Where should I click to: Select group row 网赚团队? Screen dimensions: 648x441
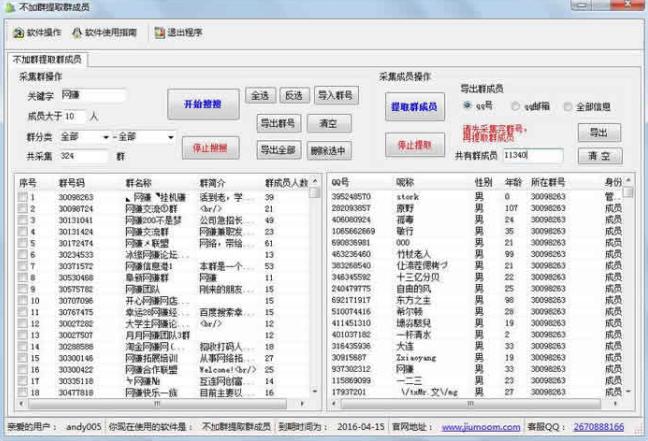point(164,289)
